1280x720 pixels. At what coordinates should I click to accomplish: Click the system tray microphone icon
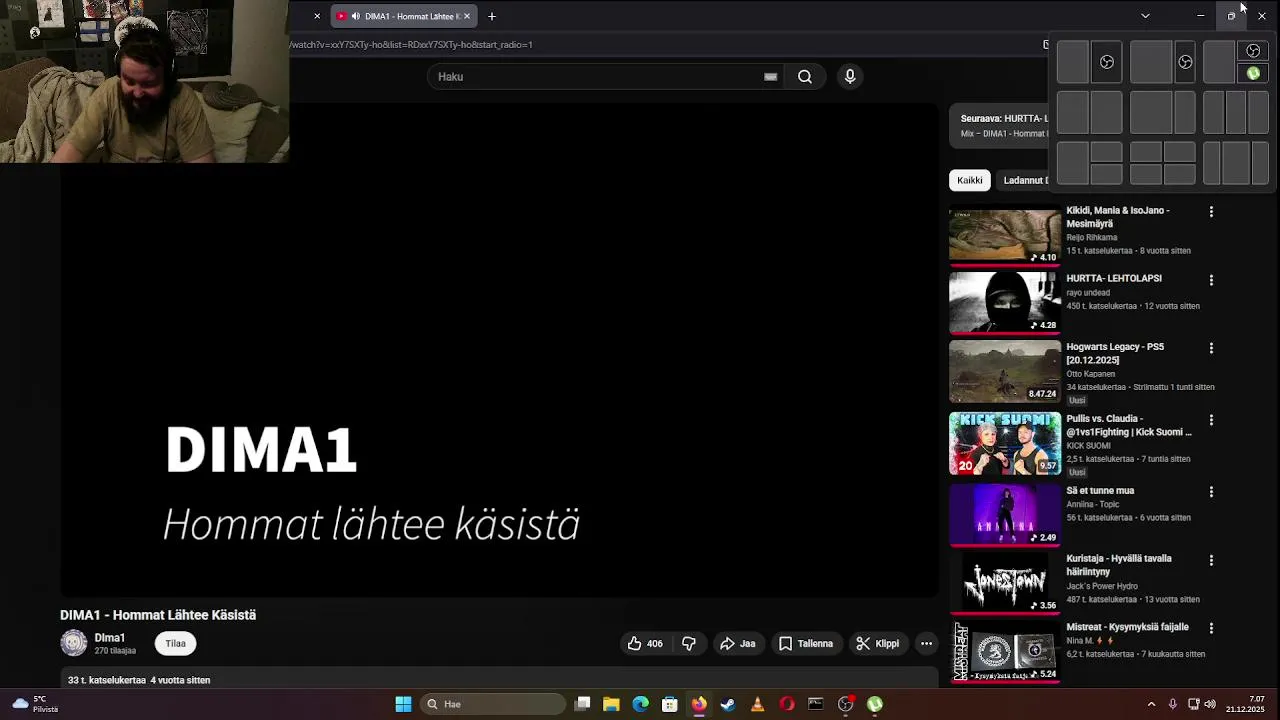tap(1173, 704)
